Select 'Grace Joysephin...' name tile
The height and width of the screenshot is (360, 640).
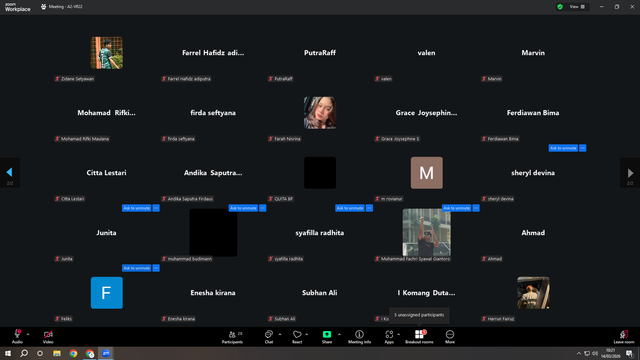[426, 113]
